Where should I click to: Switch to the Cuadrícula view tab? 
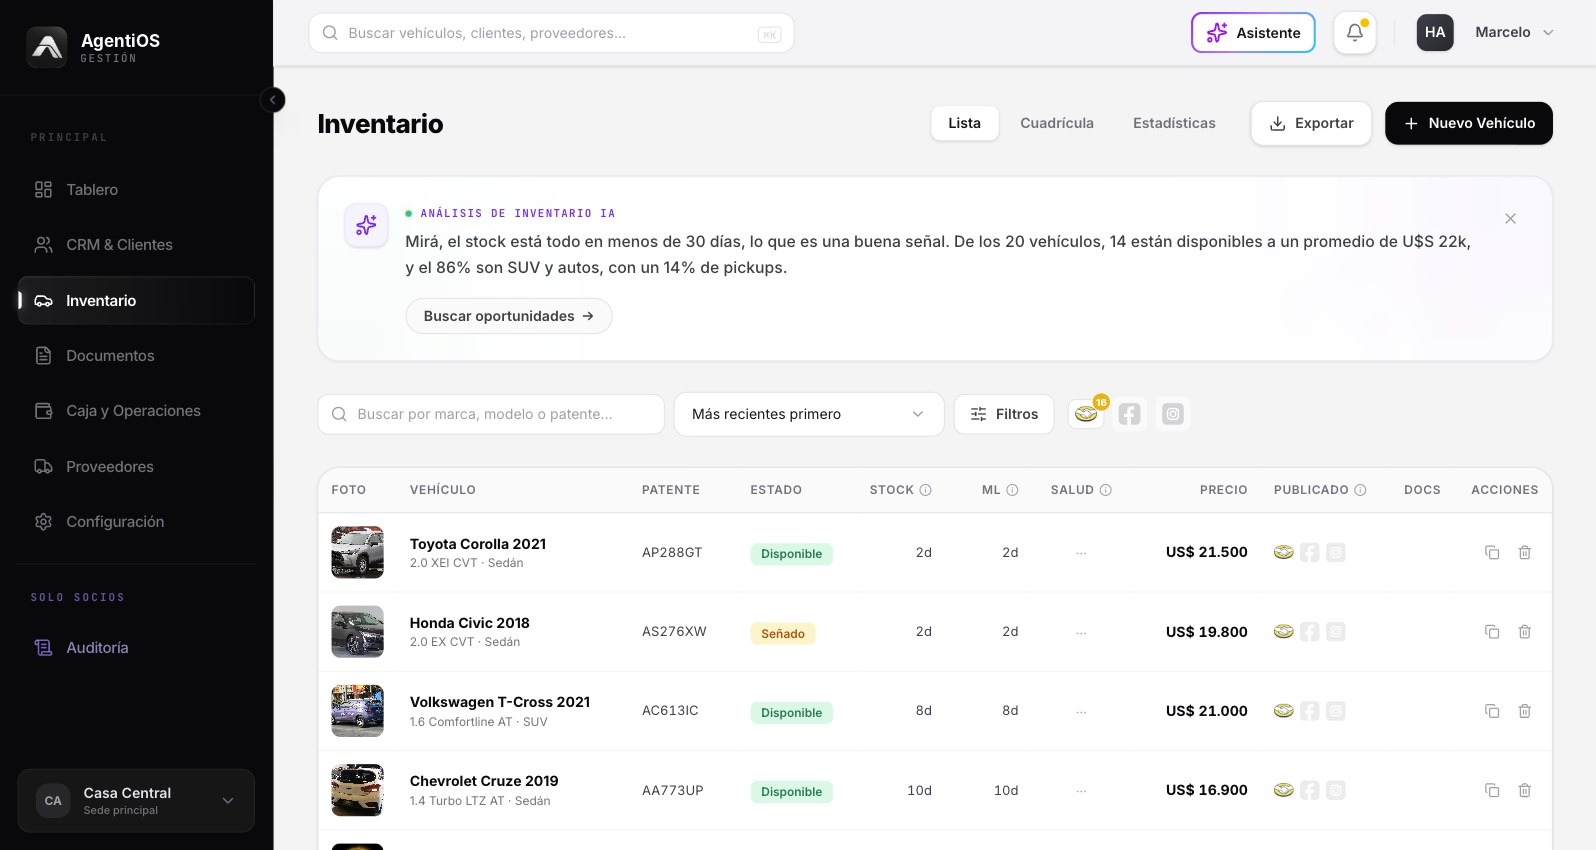pos(1057,123)
